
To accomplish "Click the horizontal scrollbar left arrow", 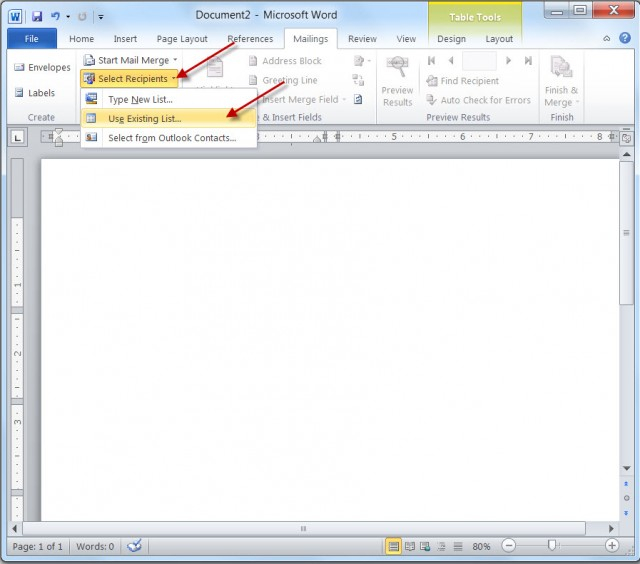I will pos(15,528).
